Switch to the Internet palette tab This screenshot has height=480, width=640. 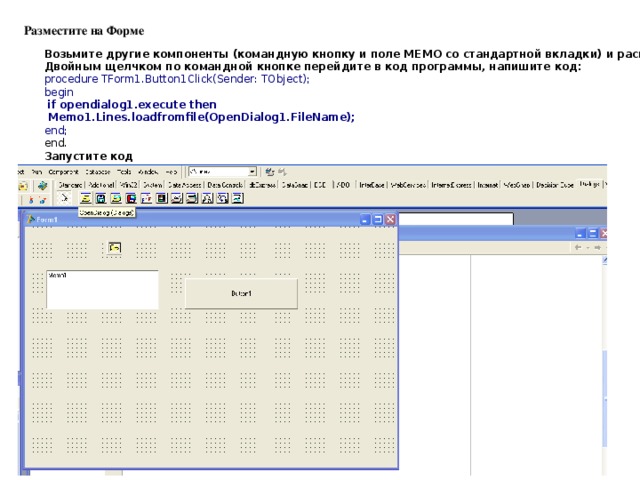(x=488, y=185)
